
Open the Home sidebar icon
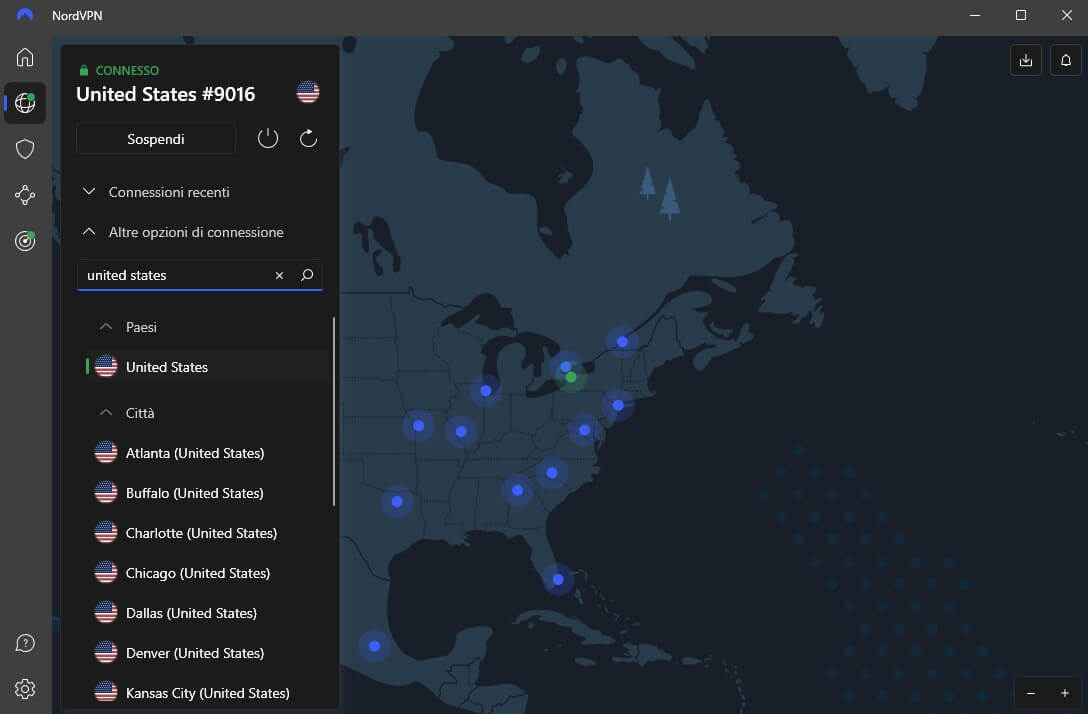click(25, 57)
